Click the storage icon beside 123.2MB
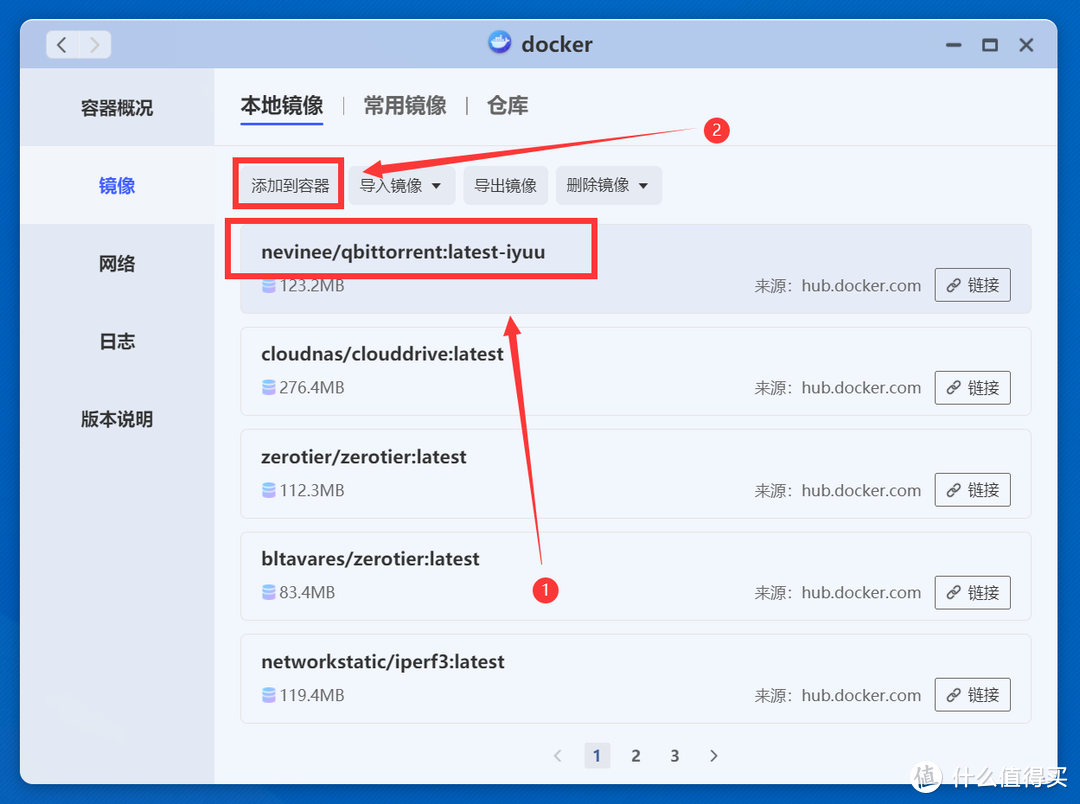Screen dimensions: 1080x804 (269, 285)
